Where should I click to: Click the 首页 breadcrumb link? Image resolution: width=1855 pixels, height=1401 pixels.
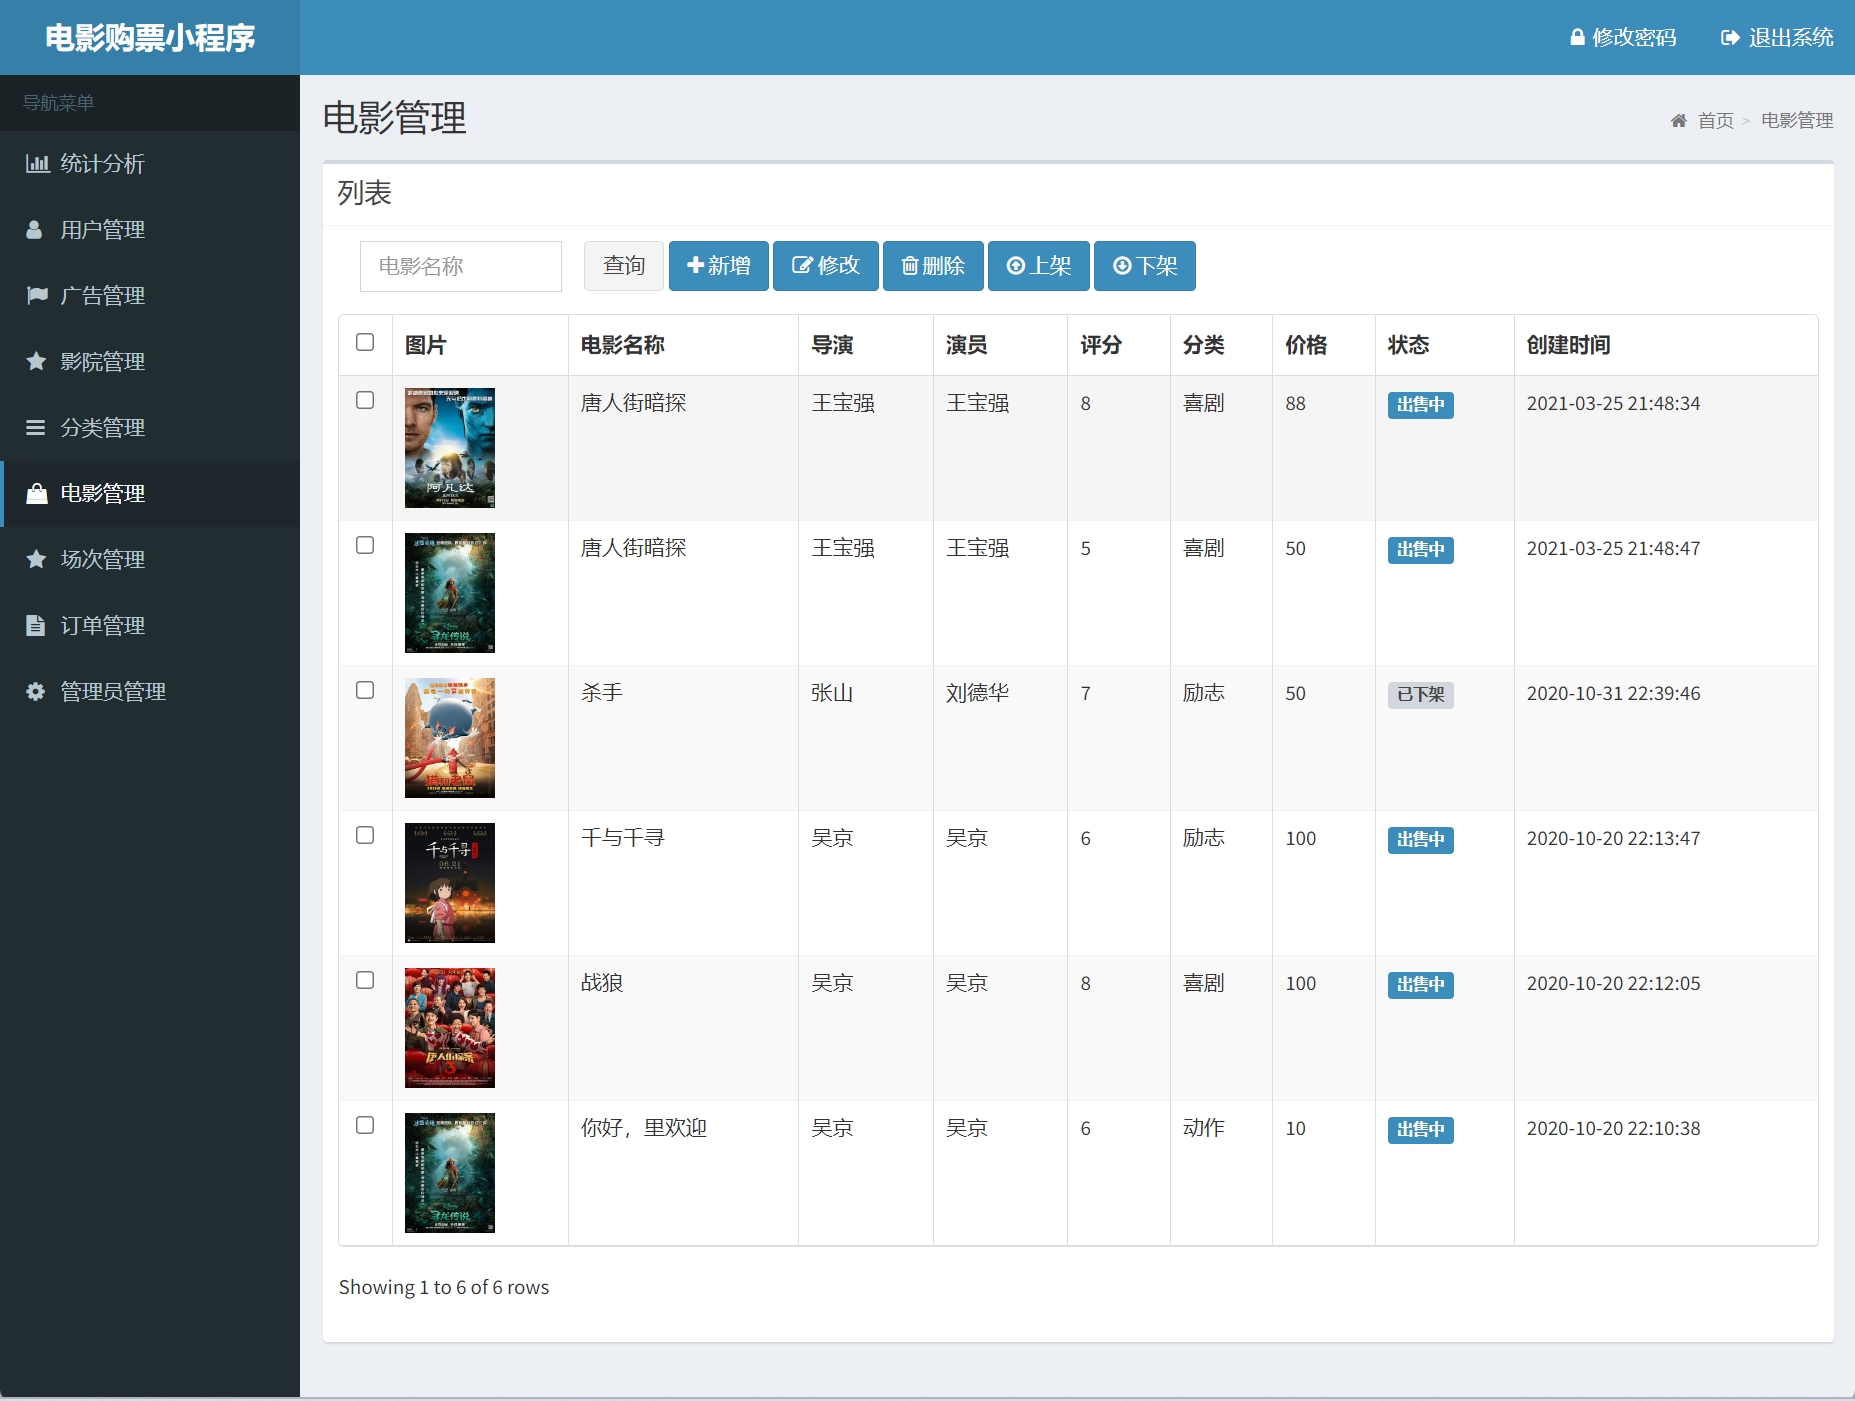tap(1716, 120)
